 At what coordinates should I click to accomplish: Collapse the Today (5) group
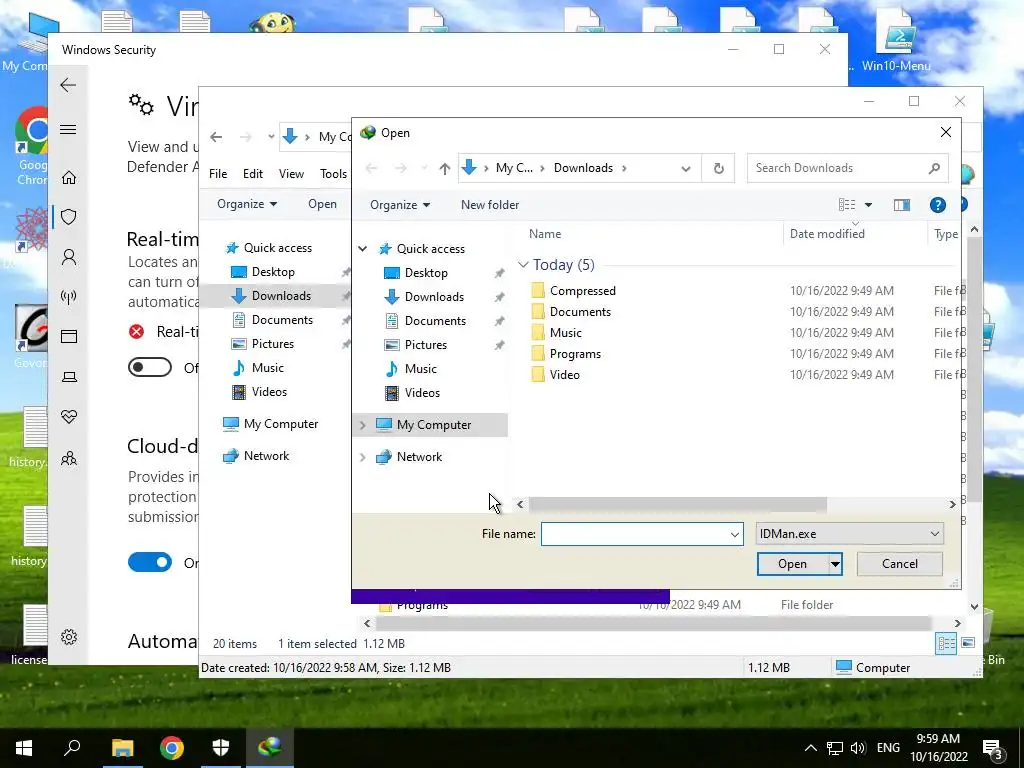pyautogui.click(x=522, y=264)
